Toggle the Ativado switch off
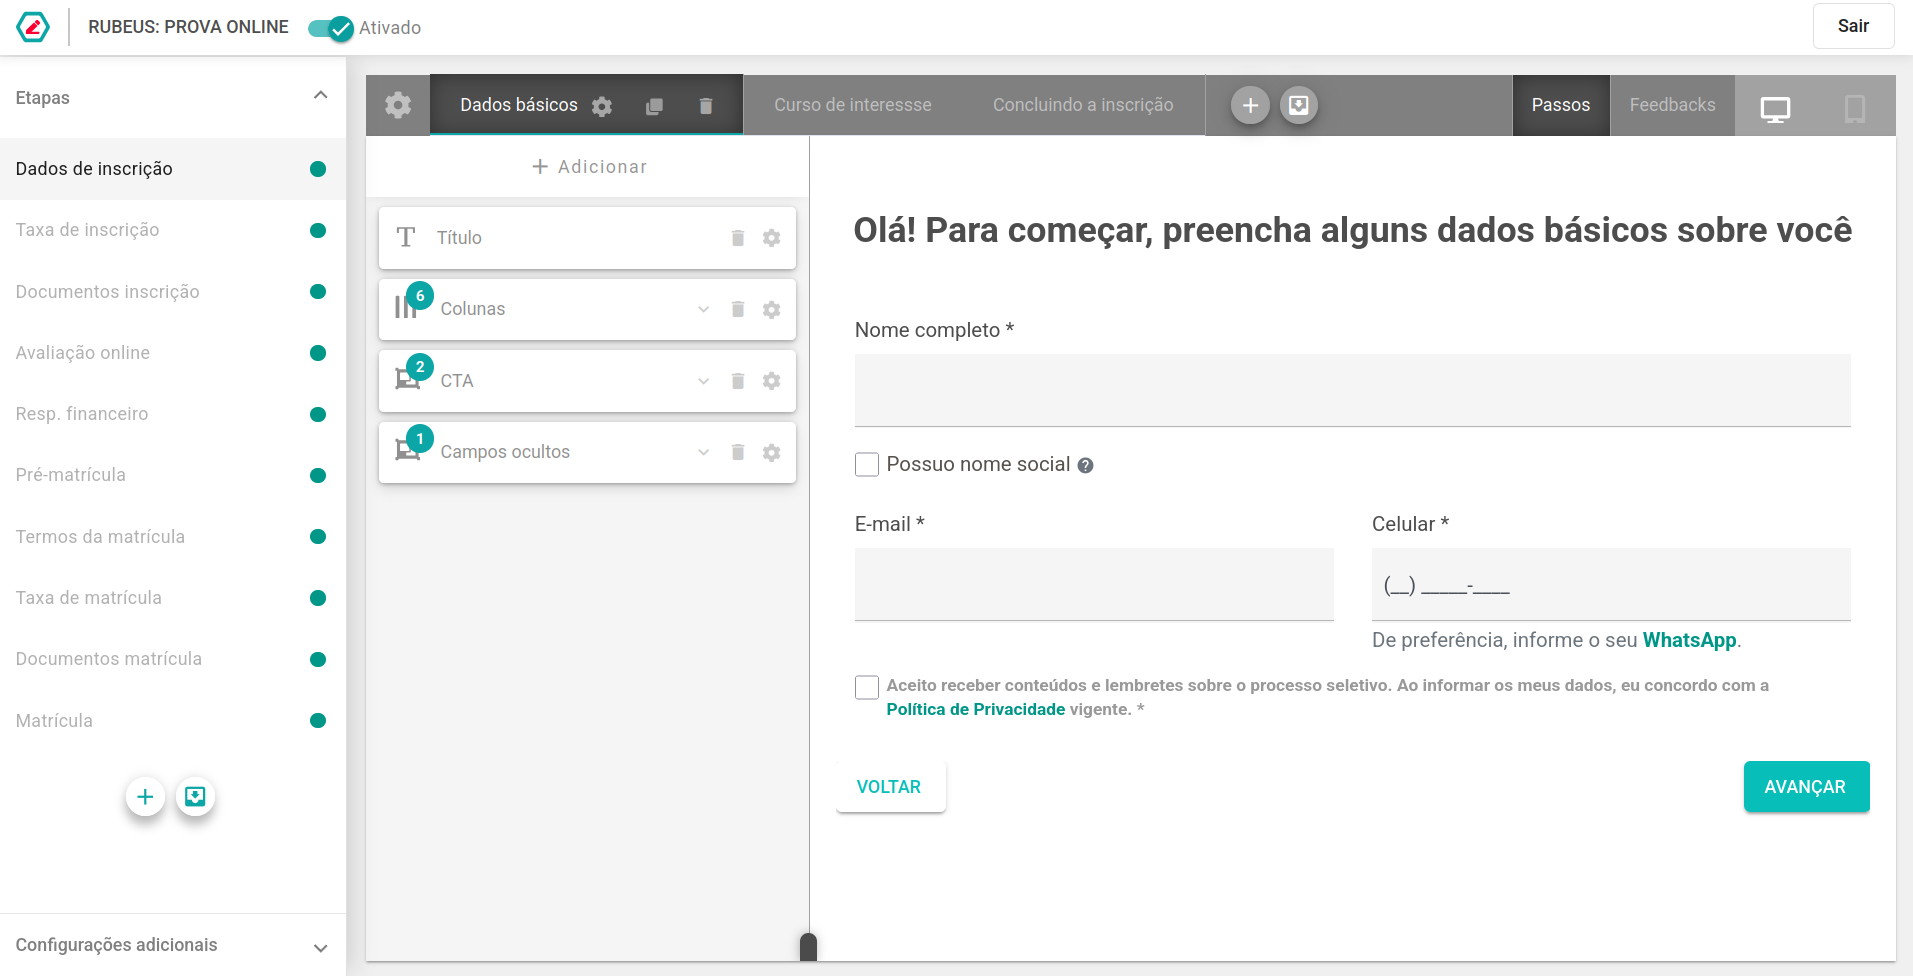1913x976 pixels. pos(331,28)
